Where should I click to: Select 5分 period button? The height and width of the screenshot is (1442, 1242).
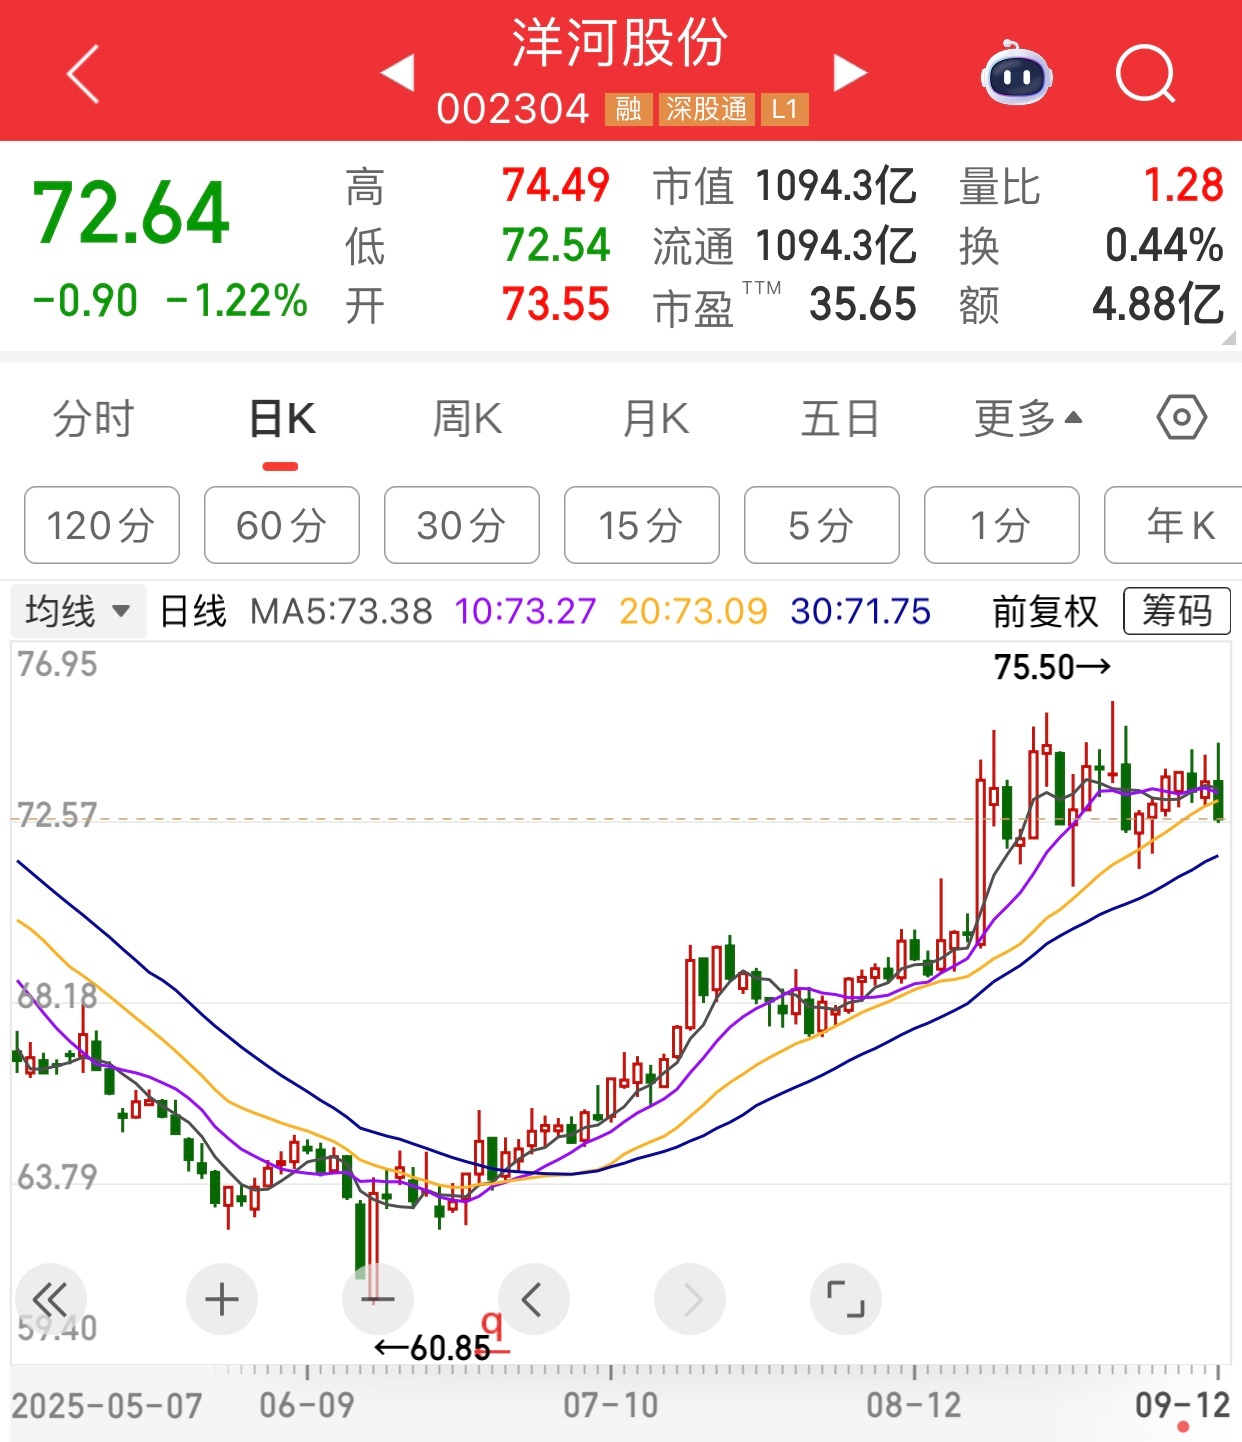822,525
